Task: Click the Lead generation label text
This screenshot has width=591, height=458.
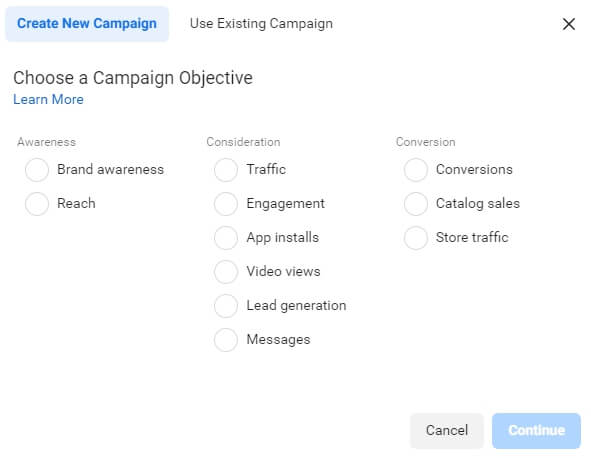Action: [296, 306]
